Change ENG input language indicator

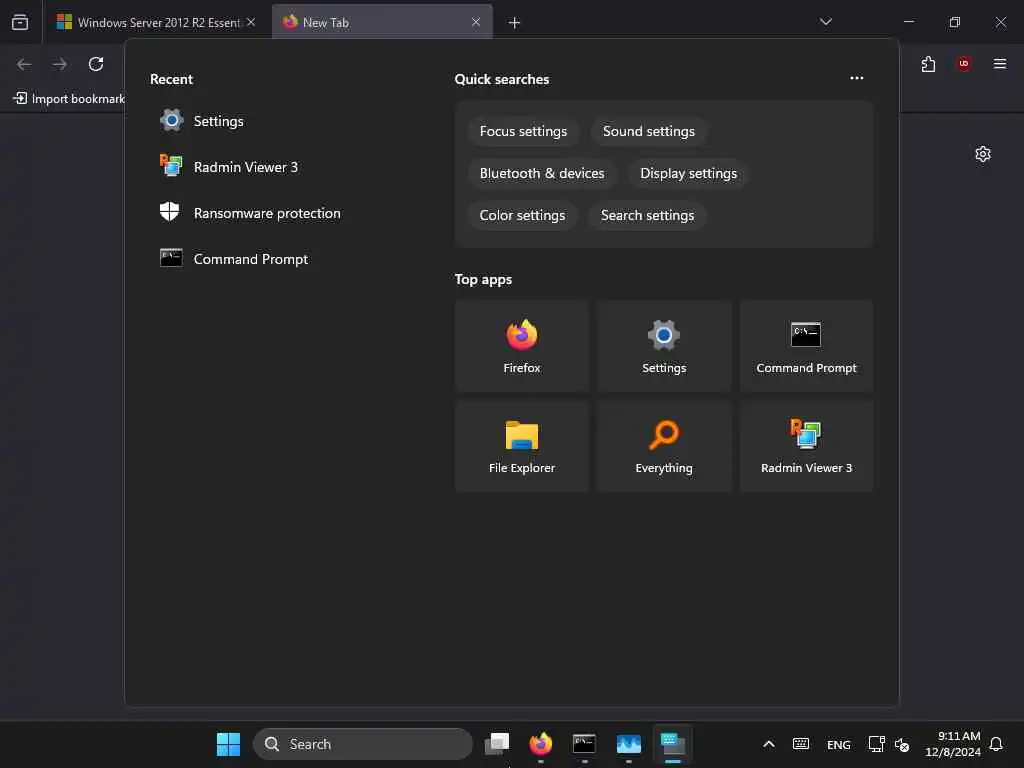[x=839, y=744]
